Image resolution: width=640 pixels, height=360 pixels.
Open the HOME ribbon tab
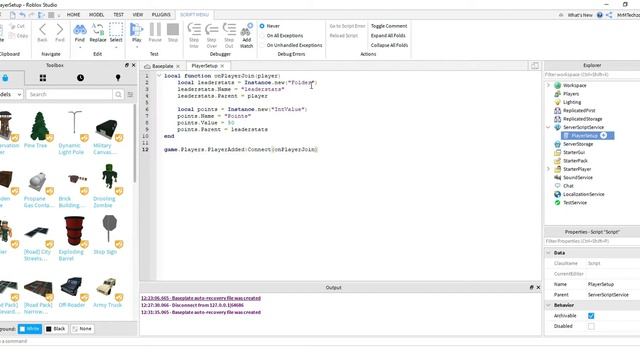pyautogui.click(x=73, y=15)
